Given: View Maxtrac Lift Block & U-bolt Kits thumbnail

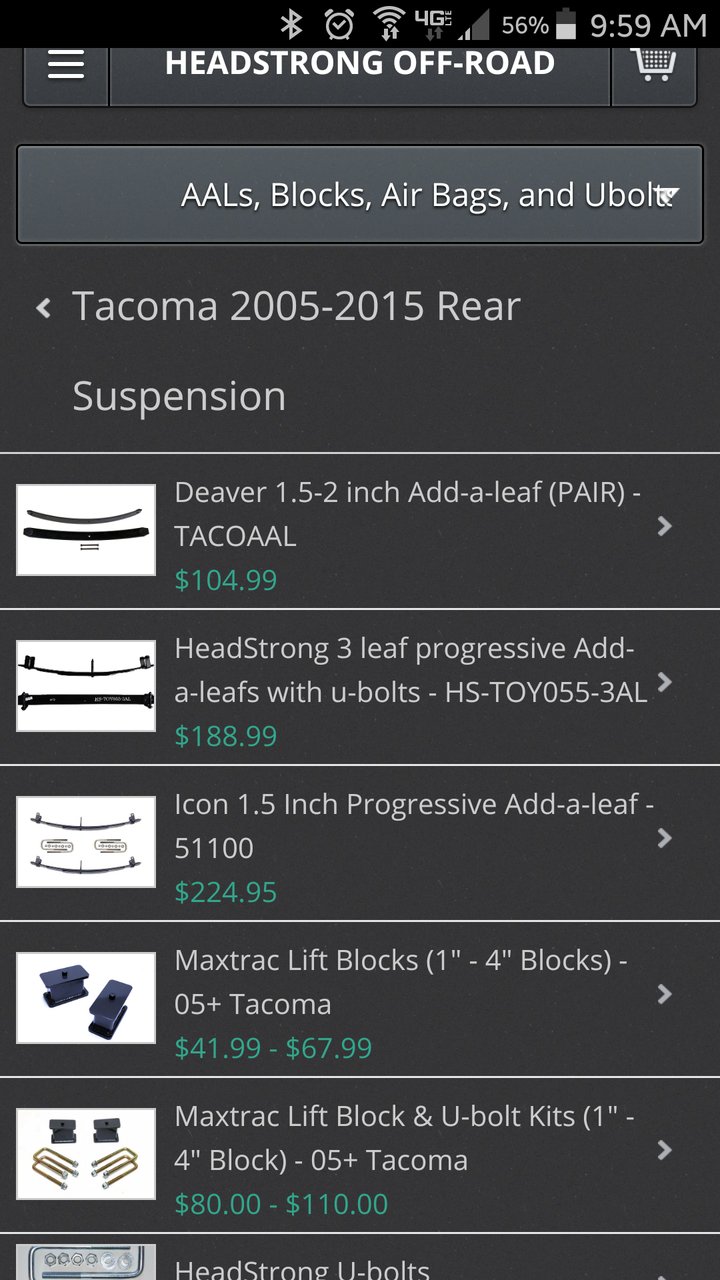Looking at the screenshot, I should pyautogui.click(x=86, y=1154).
